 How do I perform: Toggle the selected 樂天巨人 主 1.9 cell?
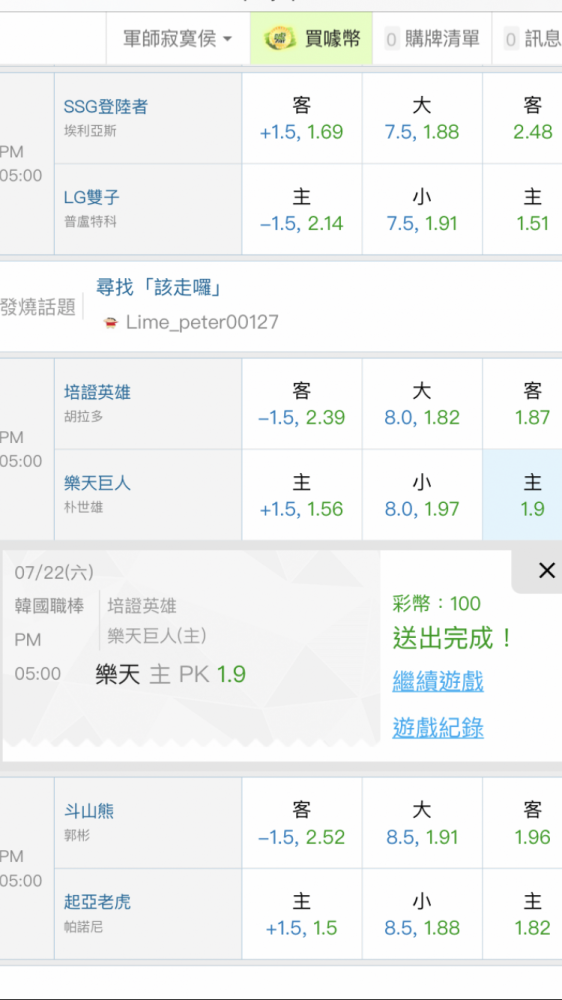point(522,495)
